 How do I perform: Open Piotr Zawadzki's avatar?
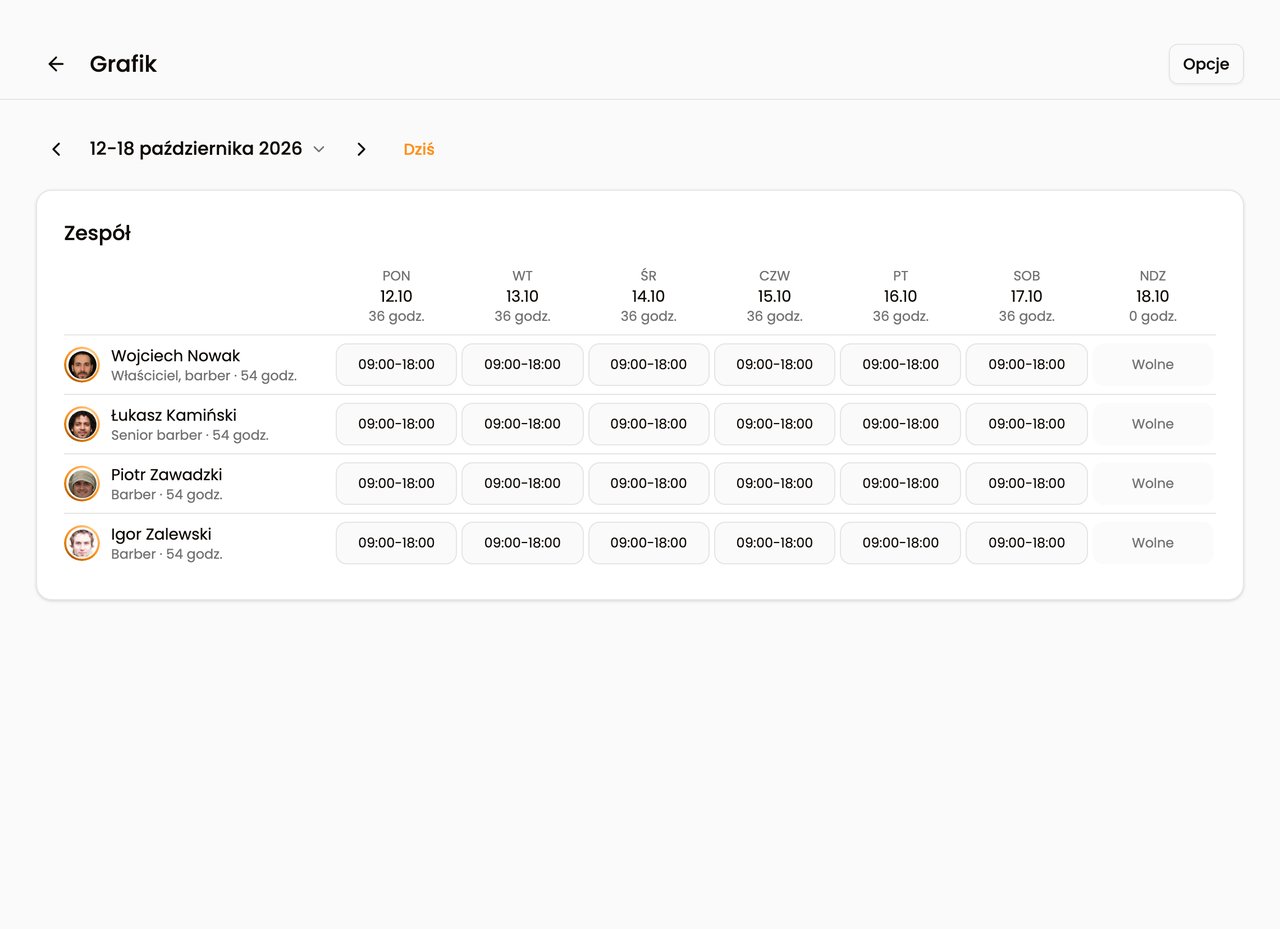pos(82,484)
